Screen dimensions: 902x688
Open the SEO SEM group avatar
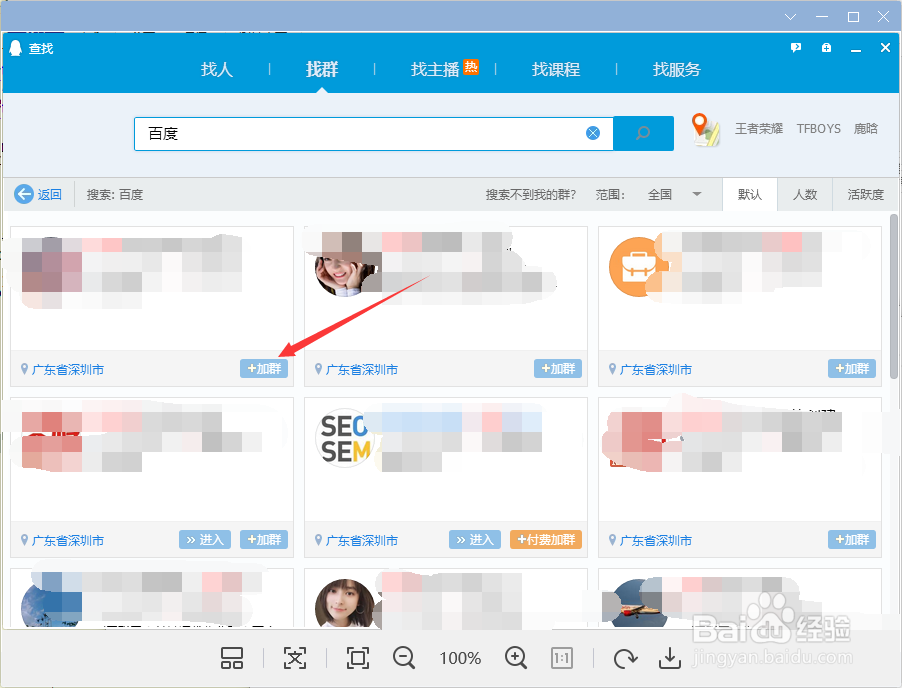pos(344,438)
